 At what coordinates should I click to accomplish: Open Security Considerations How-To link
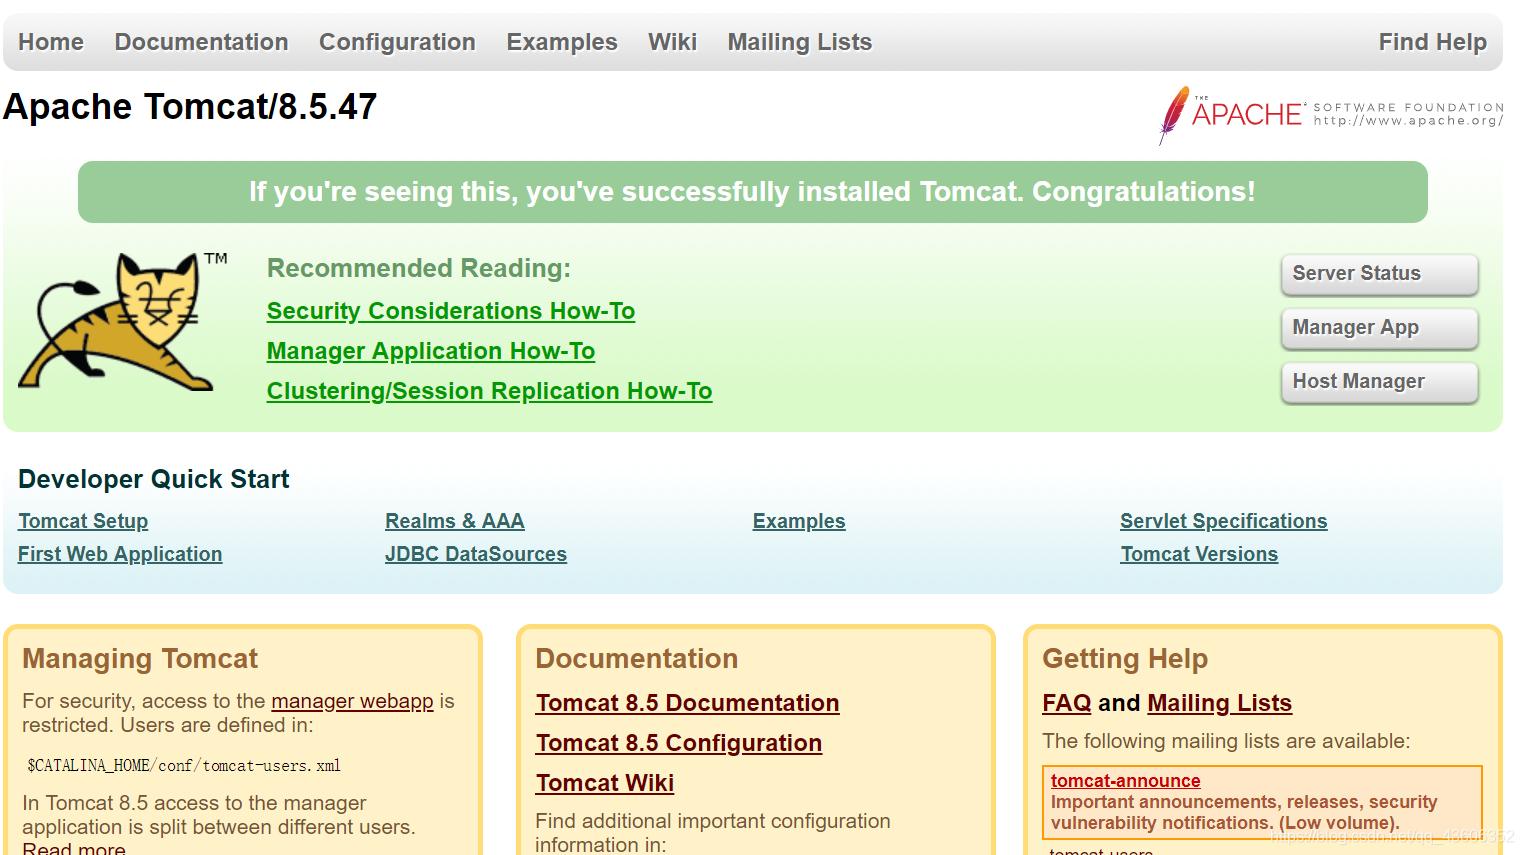coord(451,311)
